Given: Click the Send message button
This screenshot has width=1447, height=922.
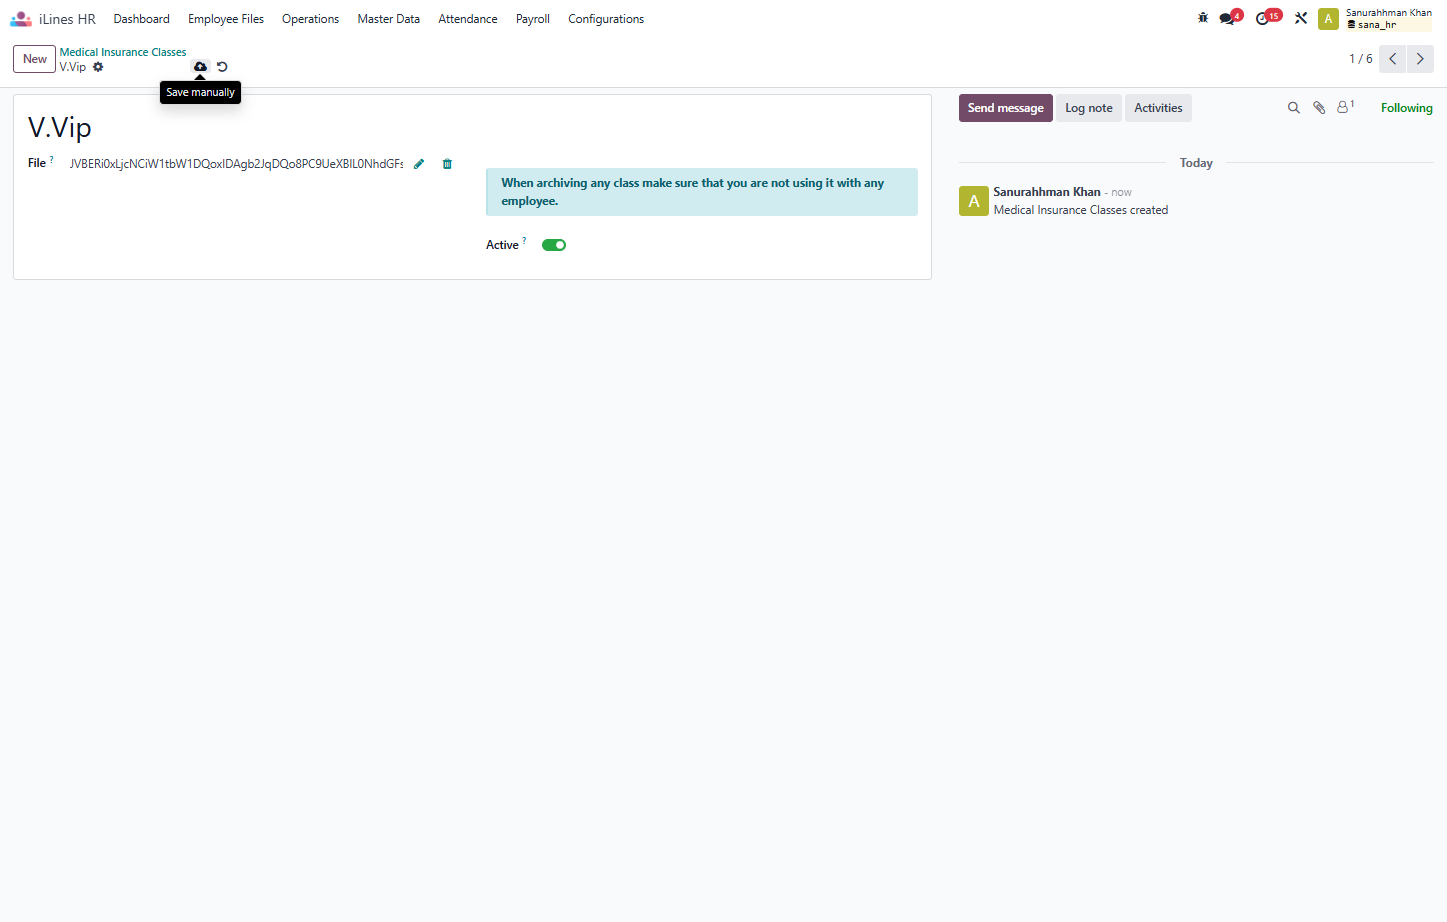Looking at the screenshot, I should [x=1005, y=108].
